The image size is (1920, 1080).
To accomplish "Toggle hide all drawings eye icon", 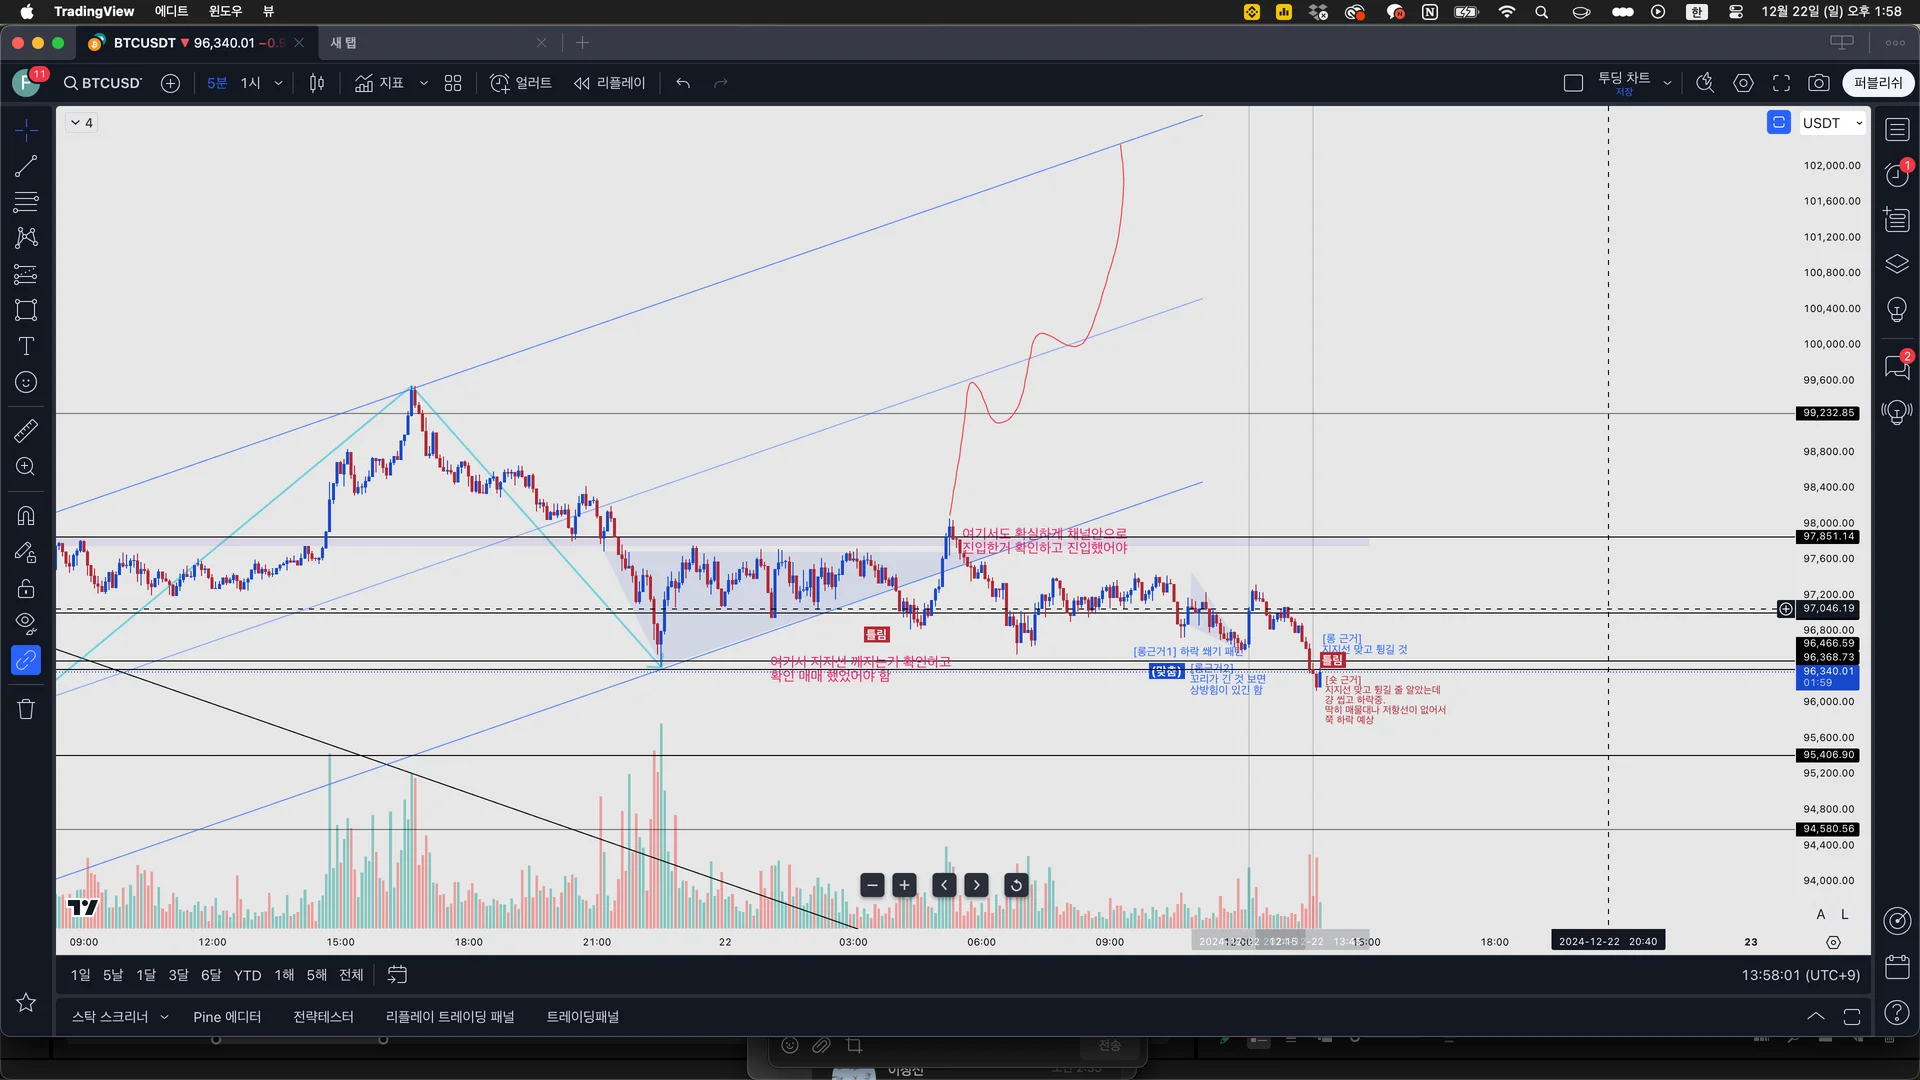I will pyautogui.click(x=26, y=623).
